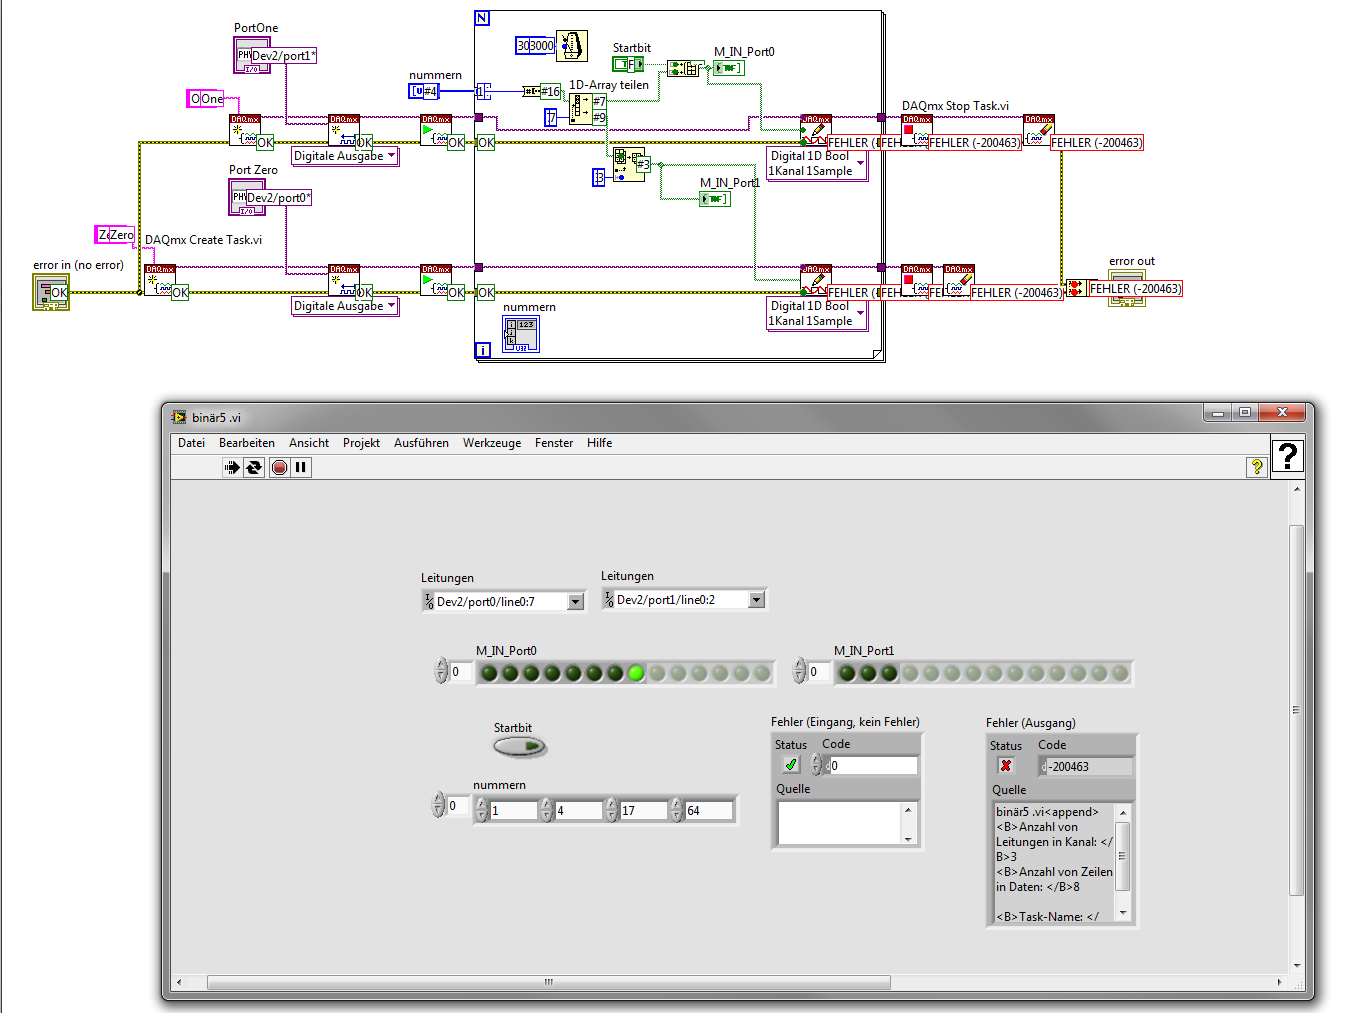
Task: Open the lower Digitale Ausgabe selector
Action: pos(345,306)
